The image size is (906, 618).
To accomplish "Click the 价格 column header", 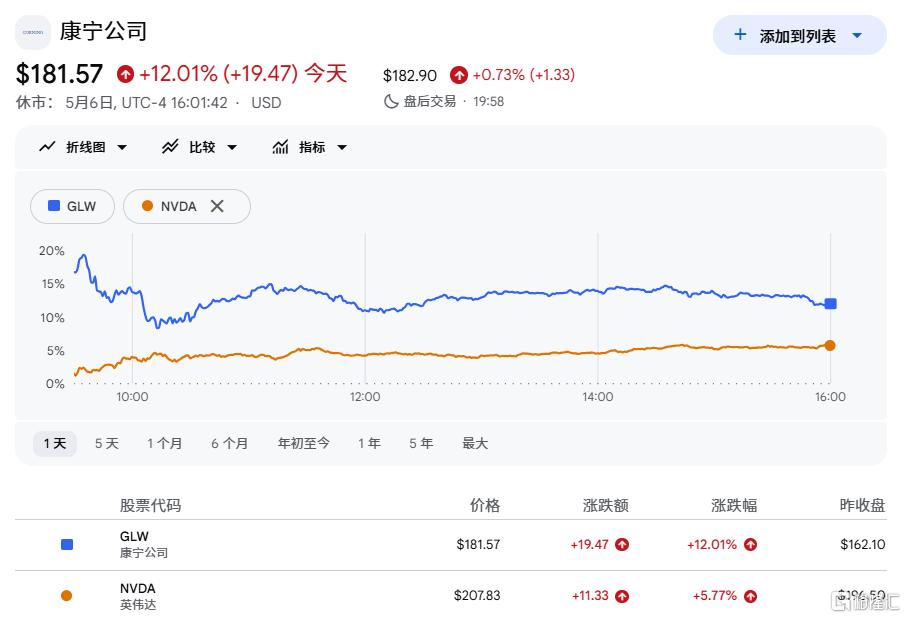I will 485,505.
